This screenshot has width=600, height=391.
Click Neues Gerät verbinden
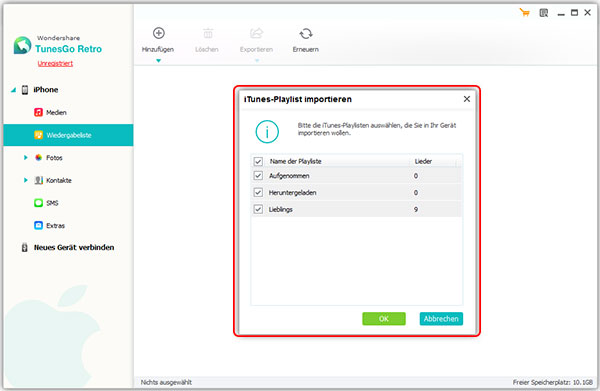(x=74, y=248)
